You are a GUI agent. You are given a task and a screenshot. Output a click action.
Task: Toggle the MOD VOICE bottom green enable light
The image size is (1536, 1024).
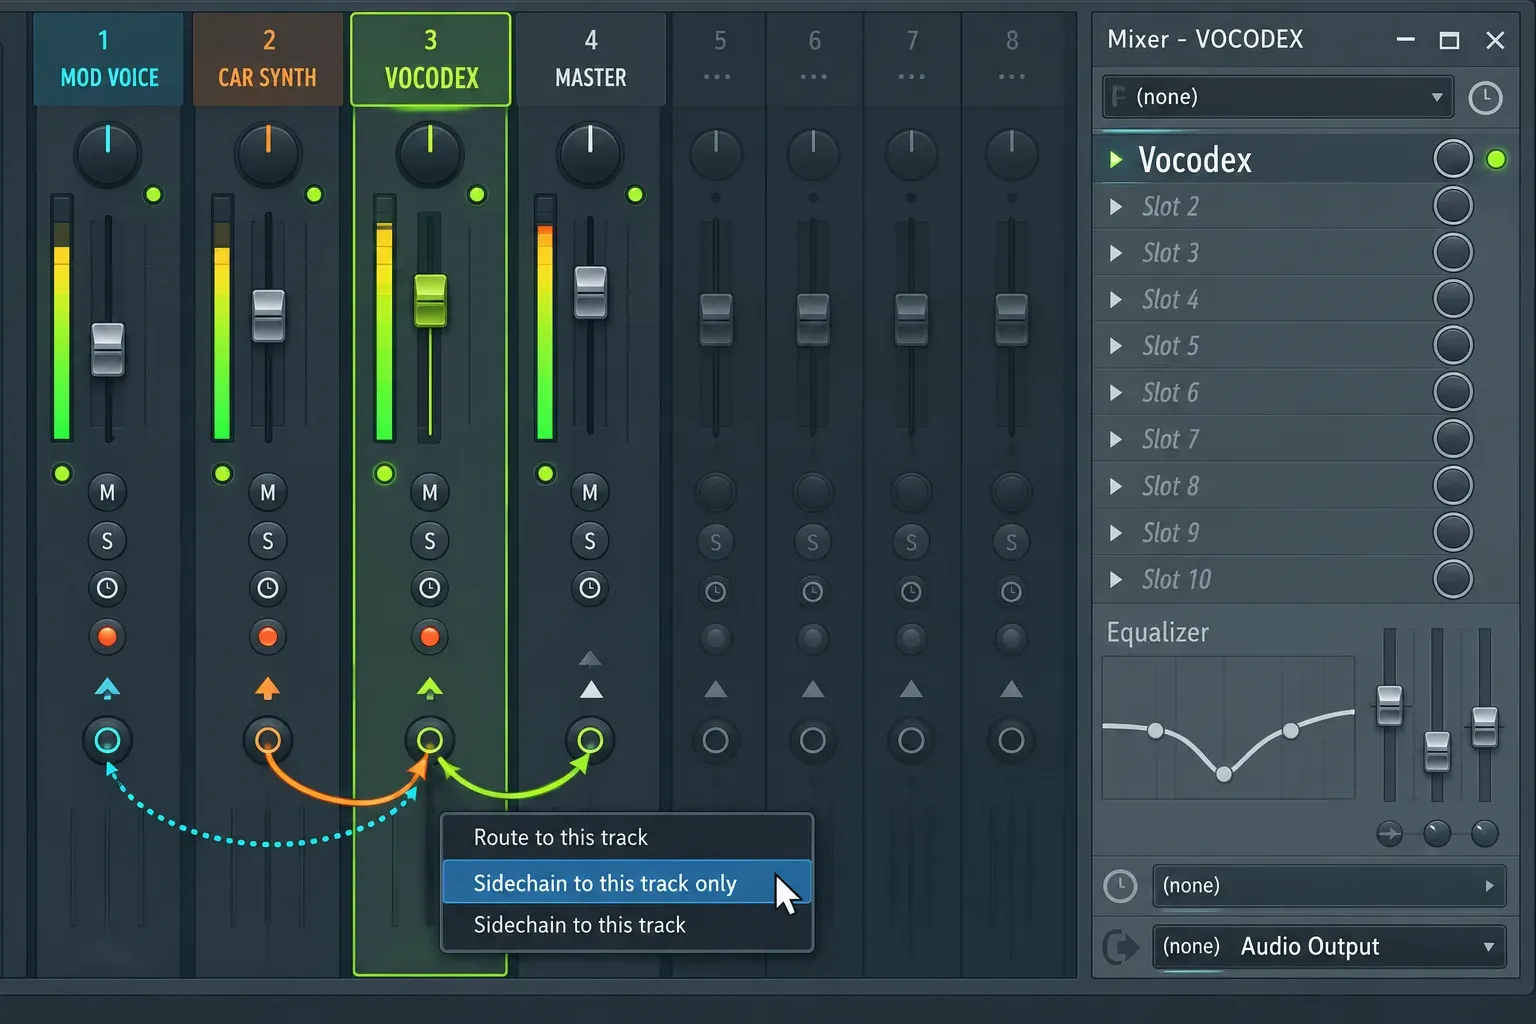point(62,473)
